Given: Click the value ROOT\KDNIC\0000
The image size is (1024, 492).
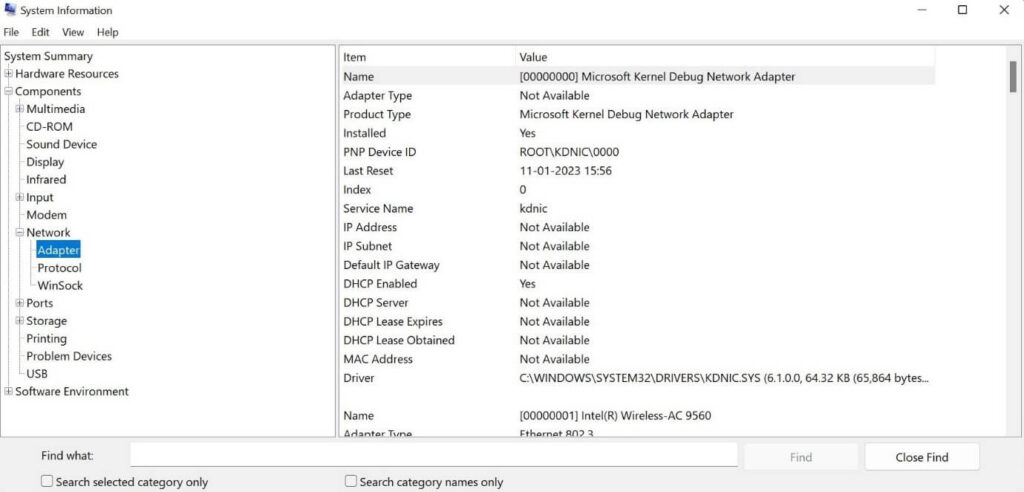Looking at the screenshot, I should click(x=569, y=152).
